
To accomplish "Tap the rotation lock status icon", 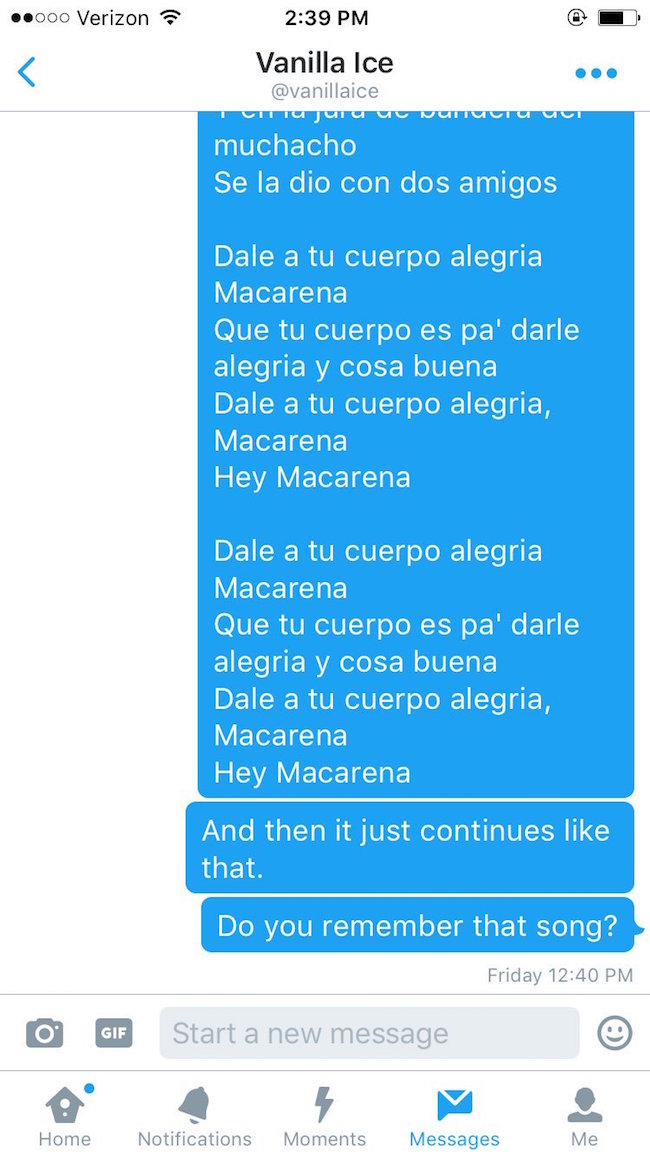I will (576, 18).
